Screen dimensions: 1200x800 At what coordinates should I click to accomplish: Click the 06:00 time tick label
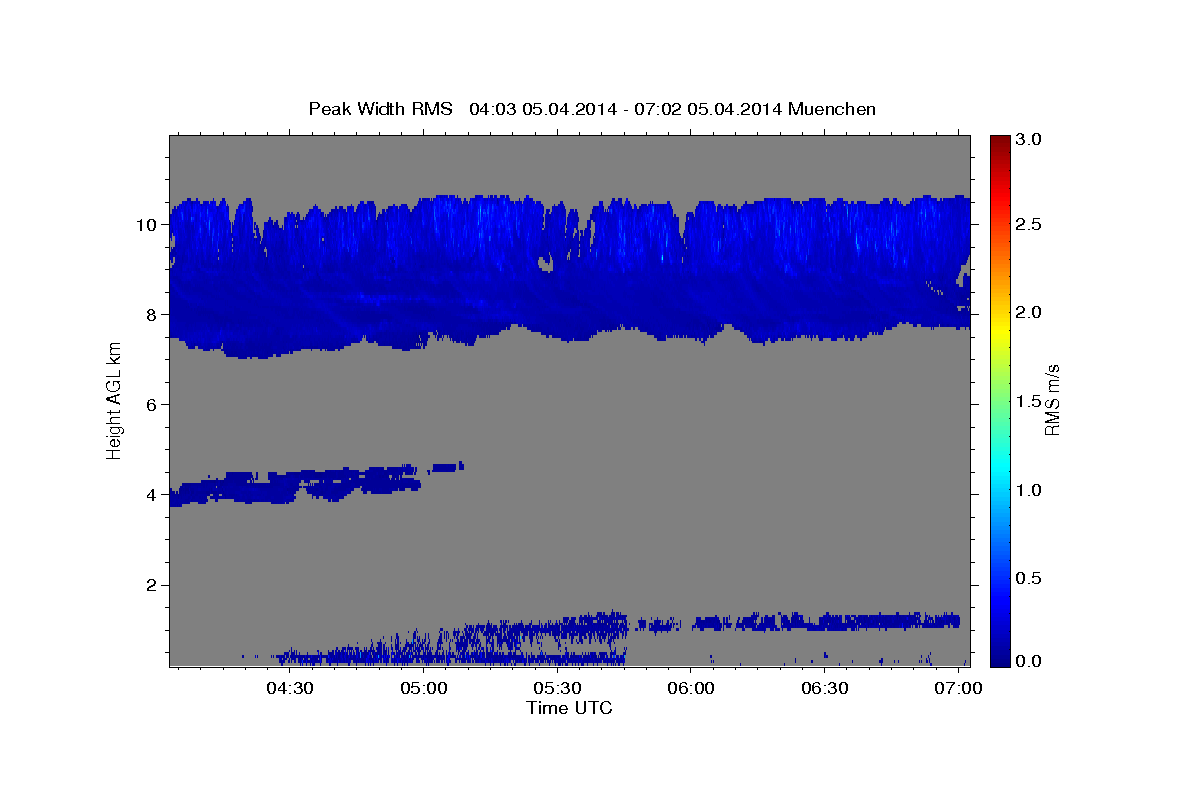point(691,689)
